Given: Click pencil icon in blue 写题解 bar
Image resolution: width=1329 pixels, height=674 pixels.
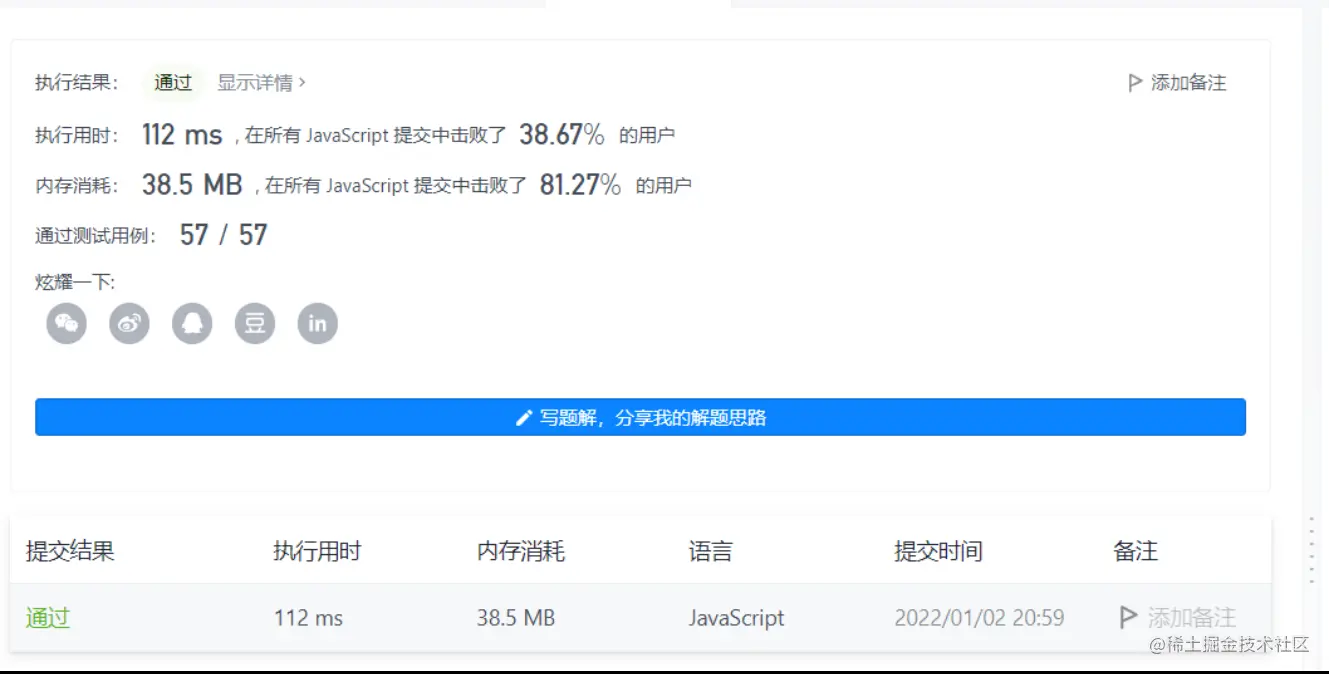Looking at the screenshot, I should (524, 418).
